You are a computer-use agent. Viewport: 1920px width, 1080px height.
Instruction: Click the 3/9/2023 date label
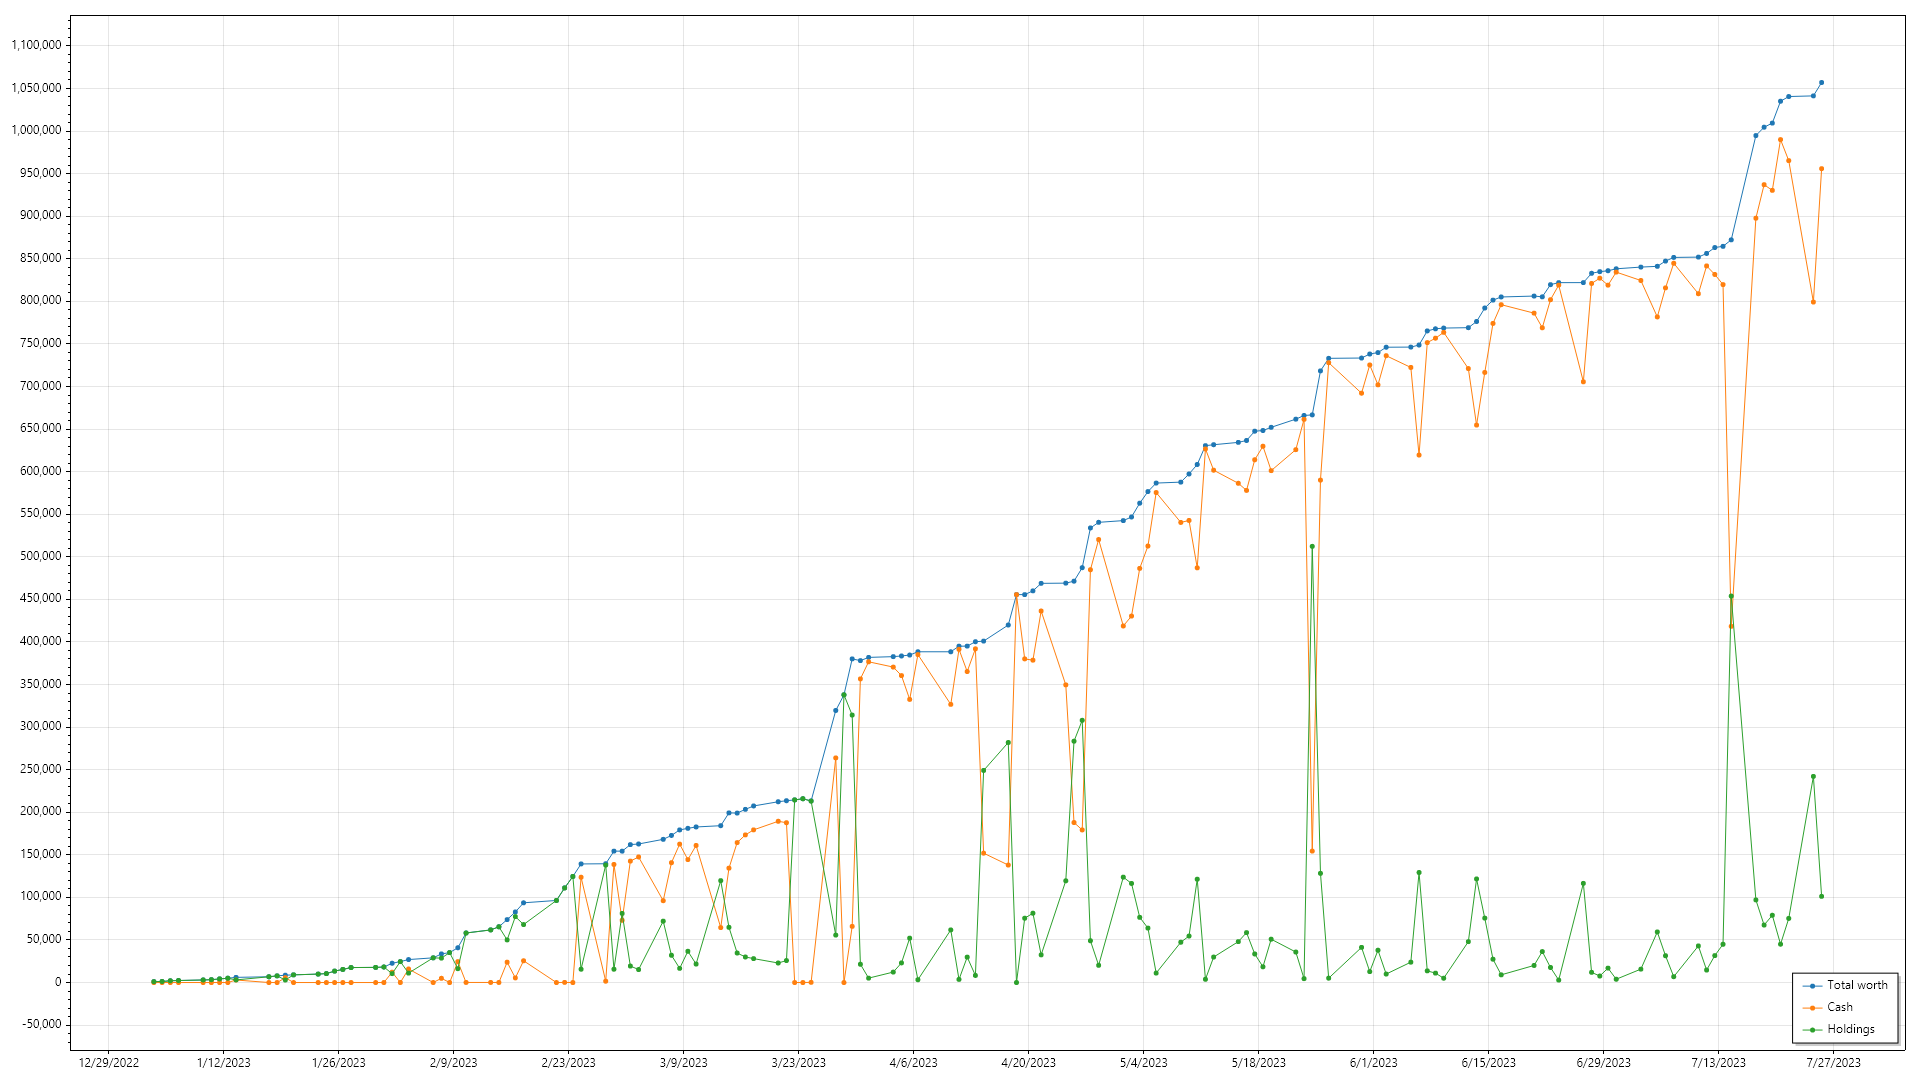click(x=683, y=1063)
